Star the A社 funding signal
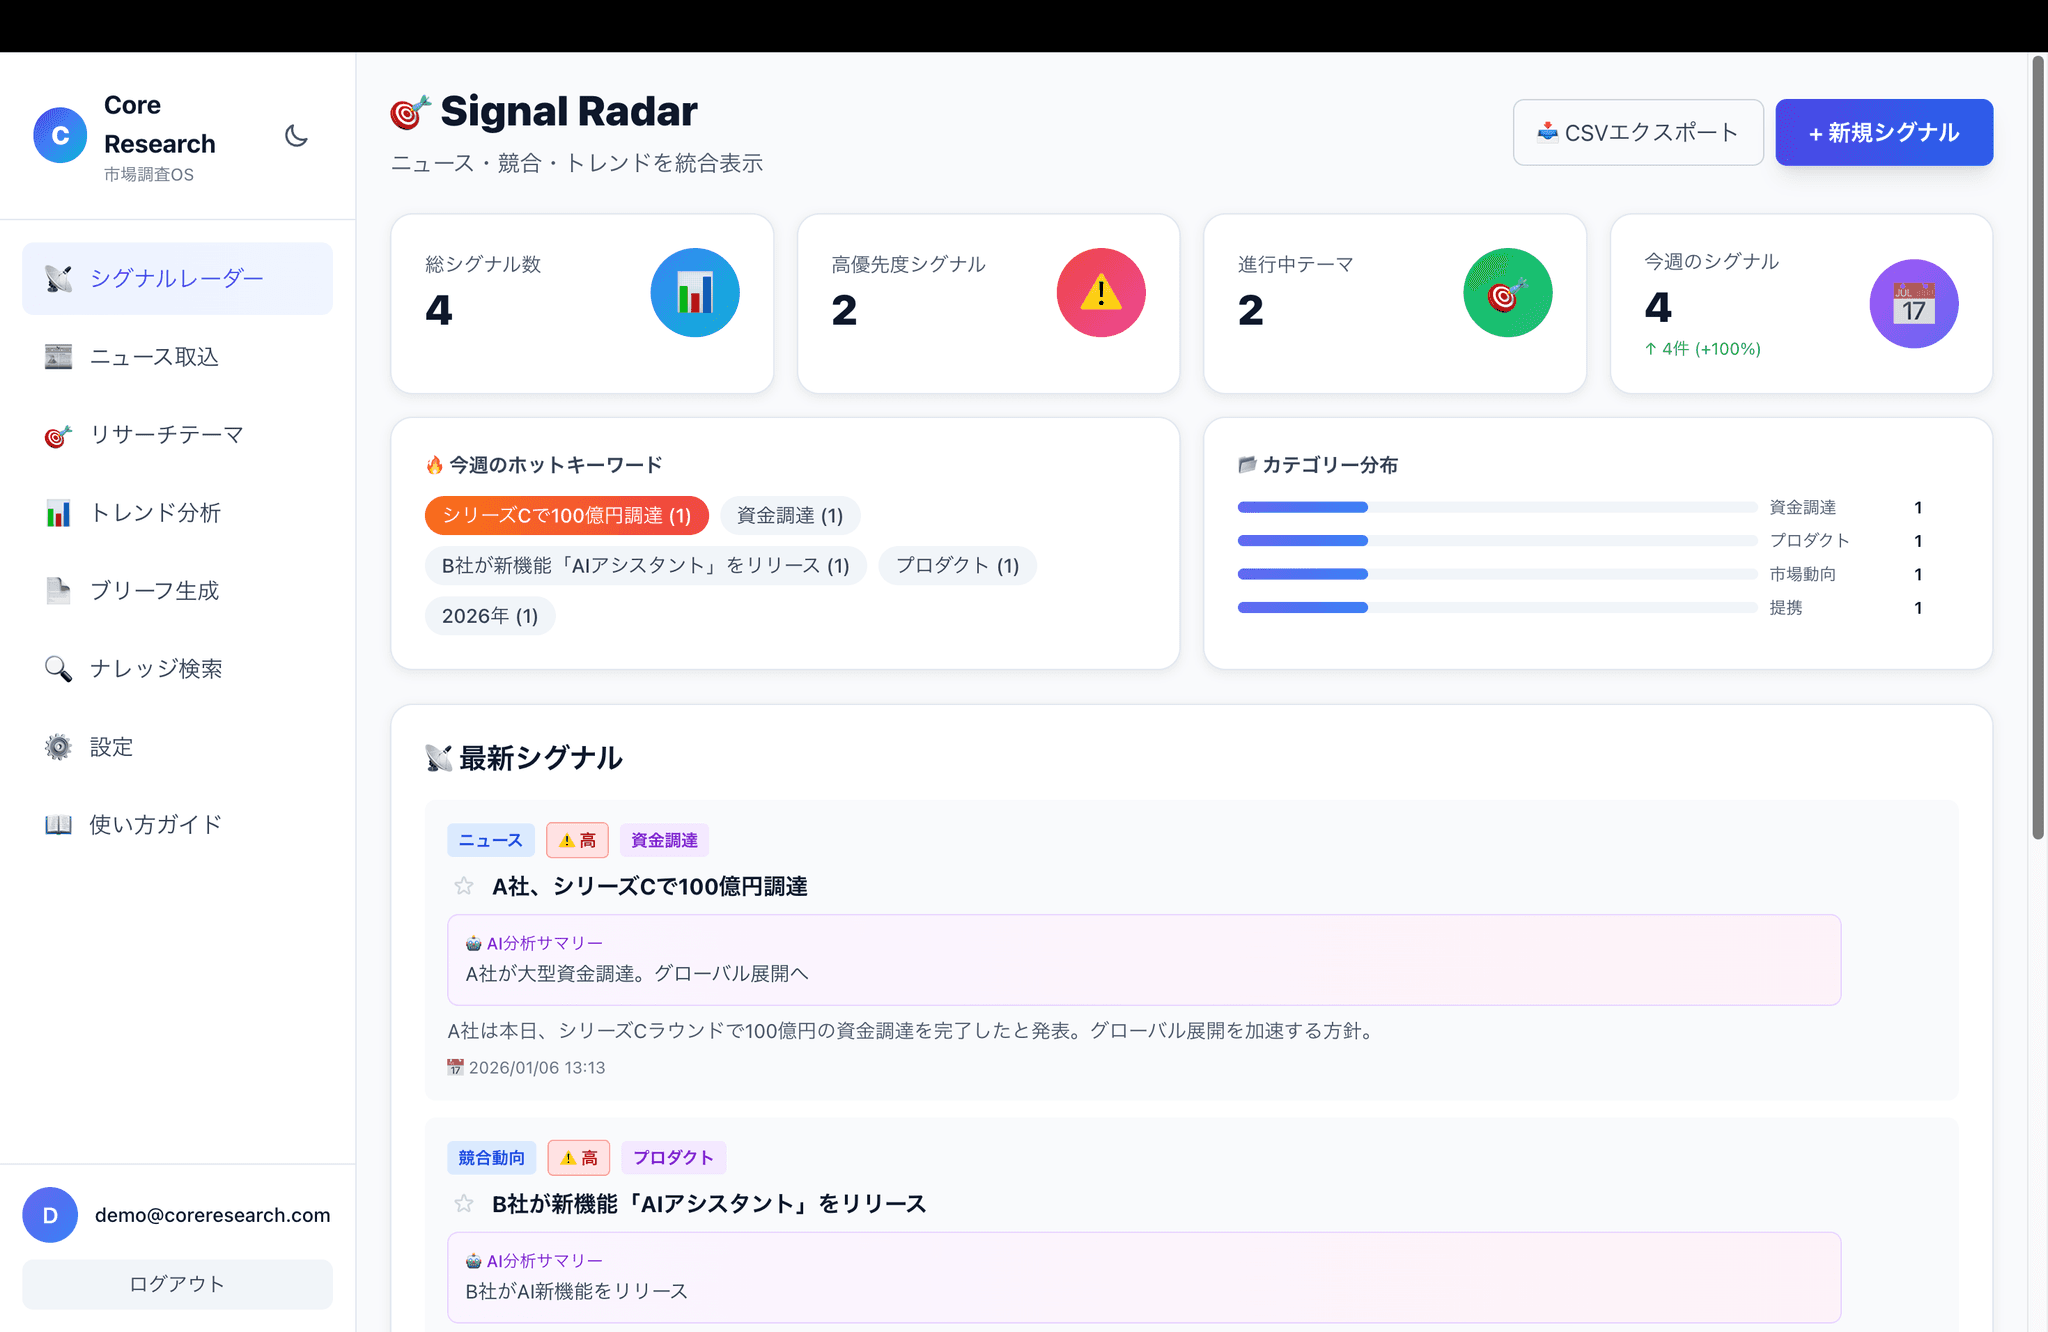Viewport: 2048px width, 1332px height. 463,886
